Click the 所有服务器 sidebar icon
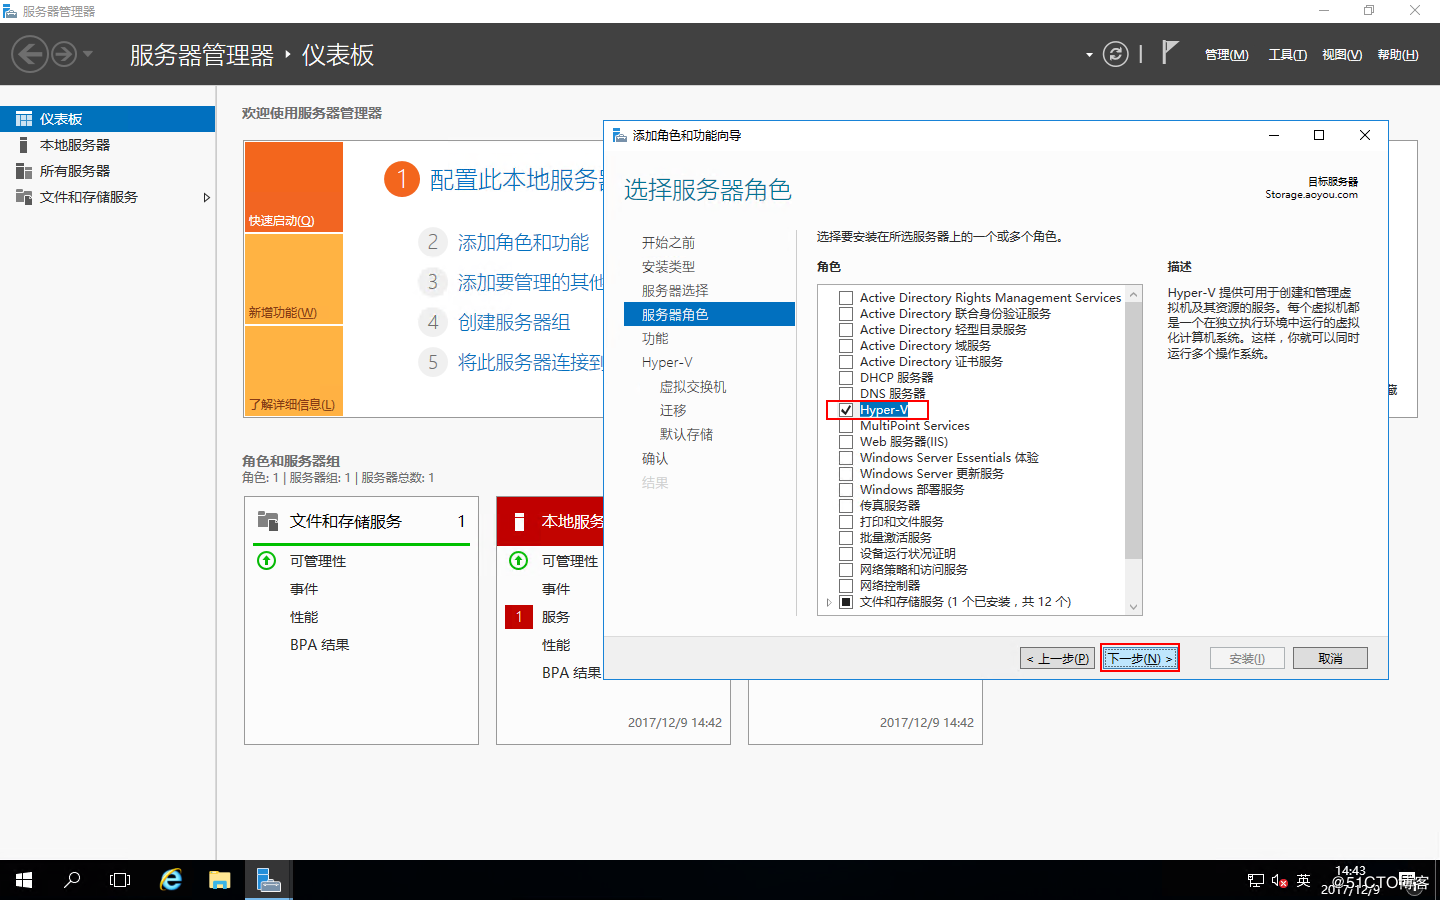The height and width of the screenshot is (900, 1440). point(24,171)
